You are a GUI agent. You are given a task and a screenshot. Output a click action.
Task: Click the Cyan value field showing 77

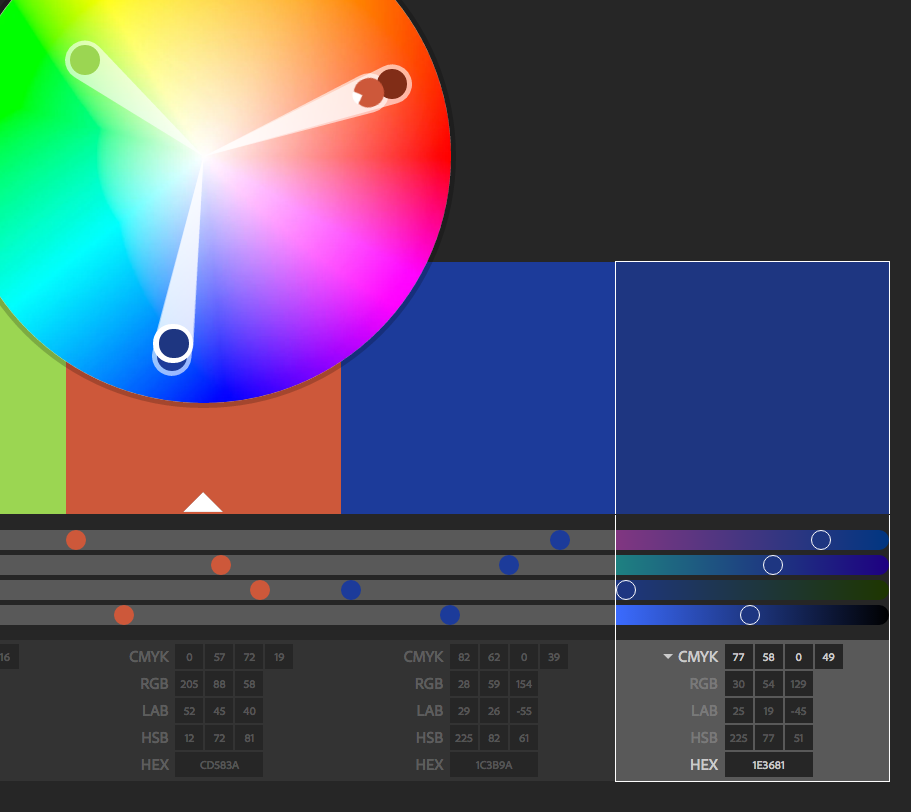738,657
